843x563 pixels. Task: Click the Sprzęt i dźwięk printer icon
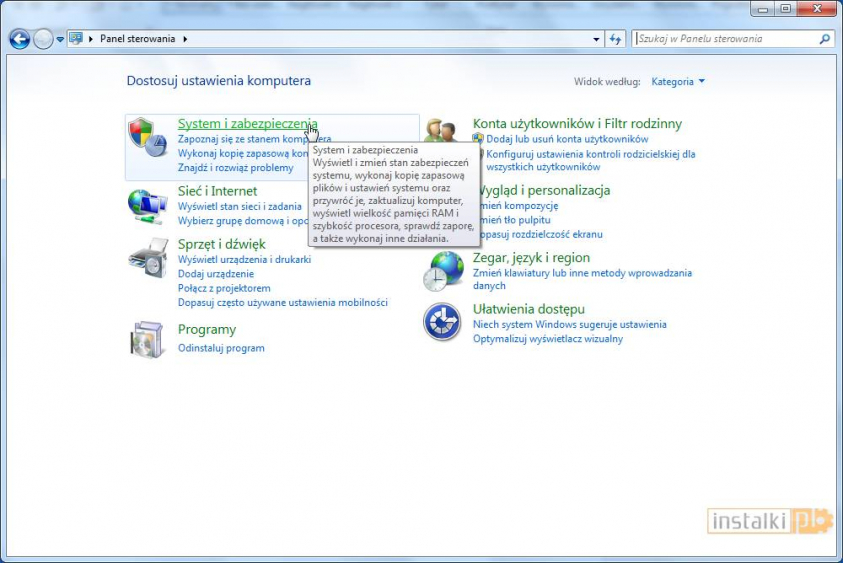pos(148,257)
